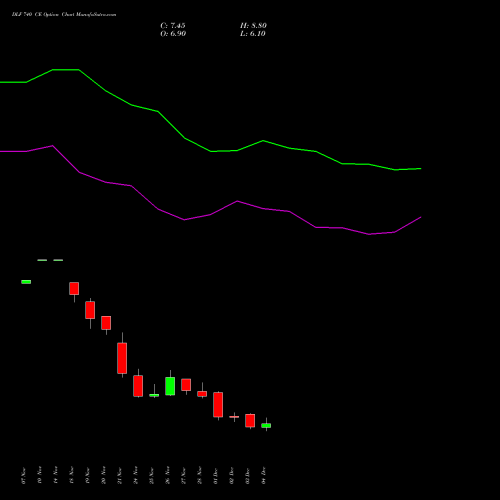Click the 01 Dec date label
500x500 pixels.
tap(215, 476)
